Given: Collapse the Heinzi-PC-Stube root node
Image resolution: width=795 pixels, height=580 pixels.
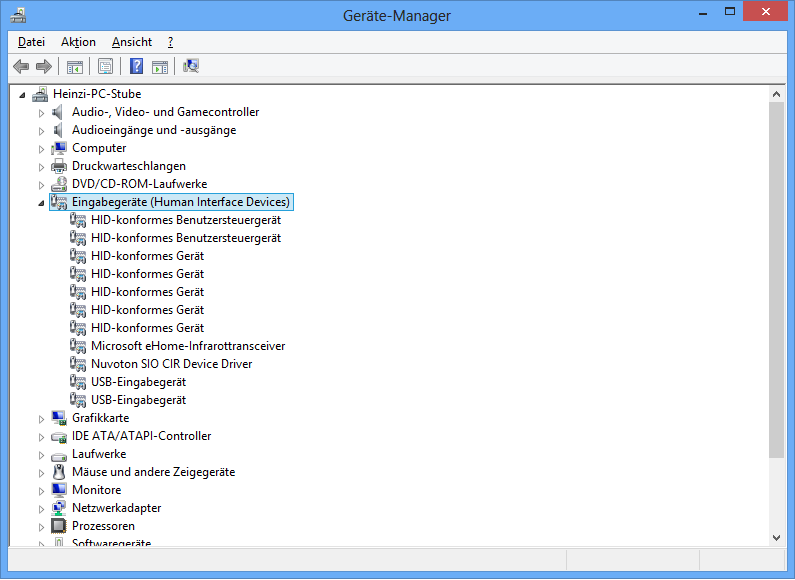Looking at the screenshot, I should (22, 95).
